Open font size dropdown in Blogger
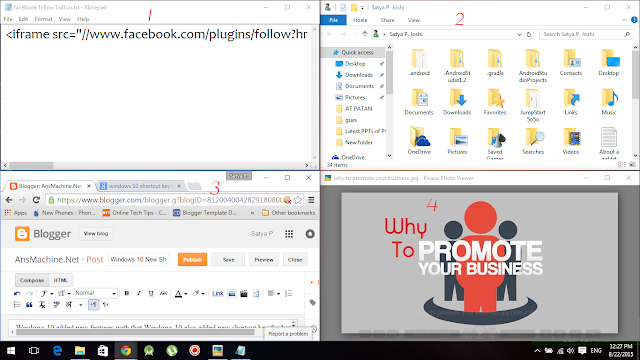640x360 pixels. [64, 293]
